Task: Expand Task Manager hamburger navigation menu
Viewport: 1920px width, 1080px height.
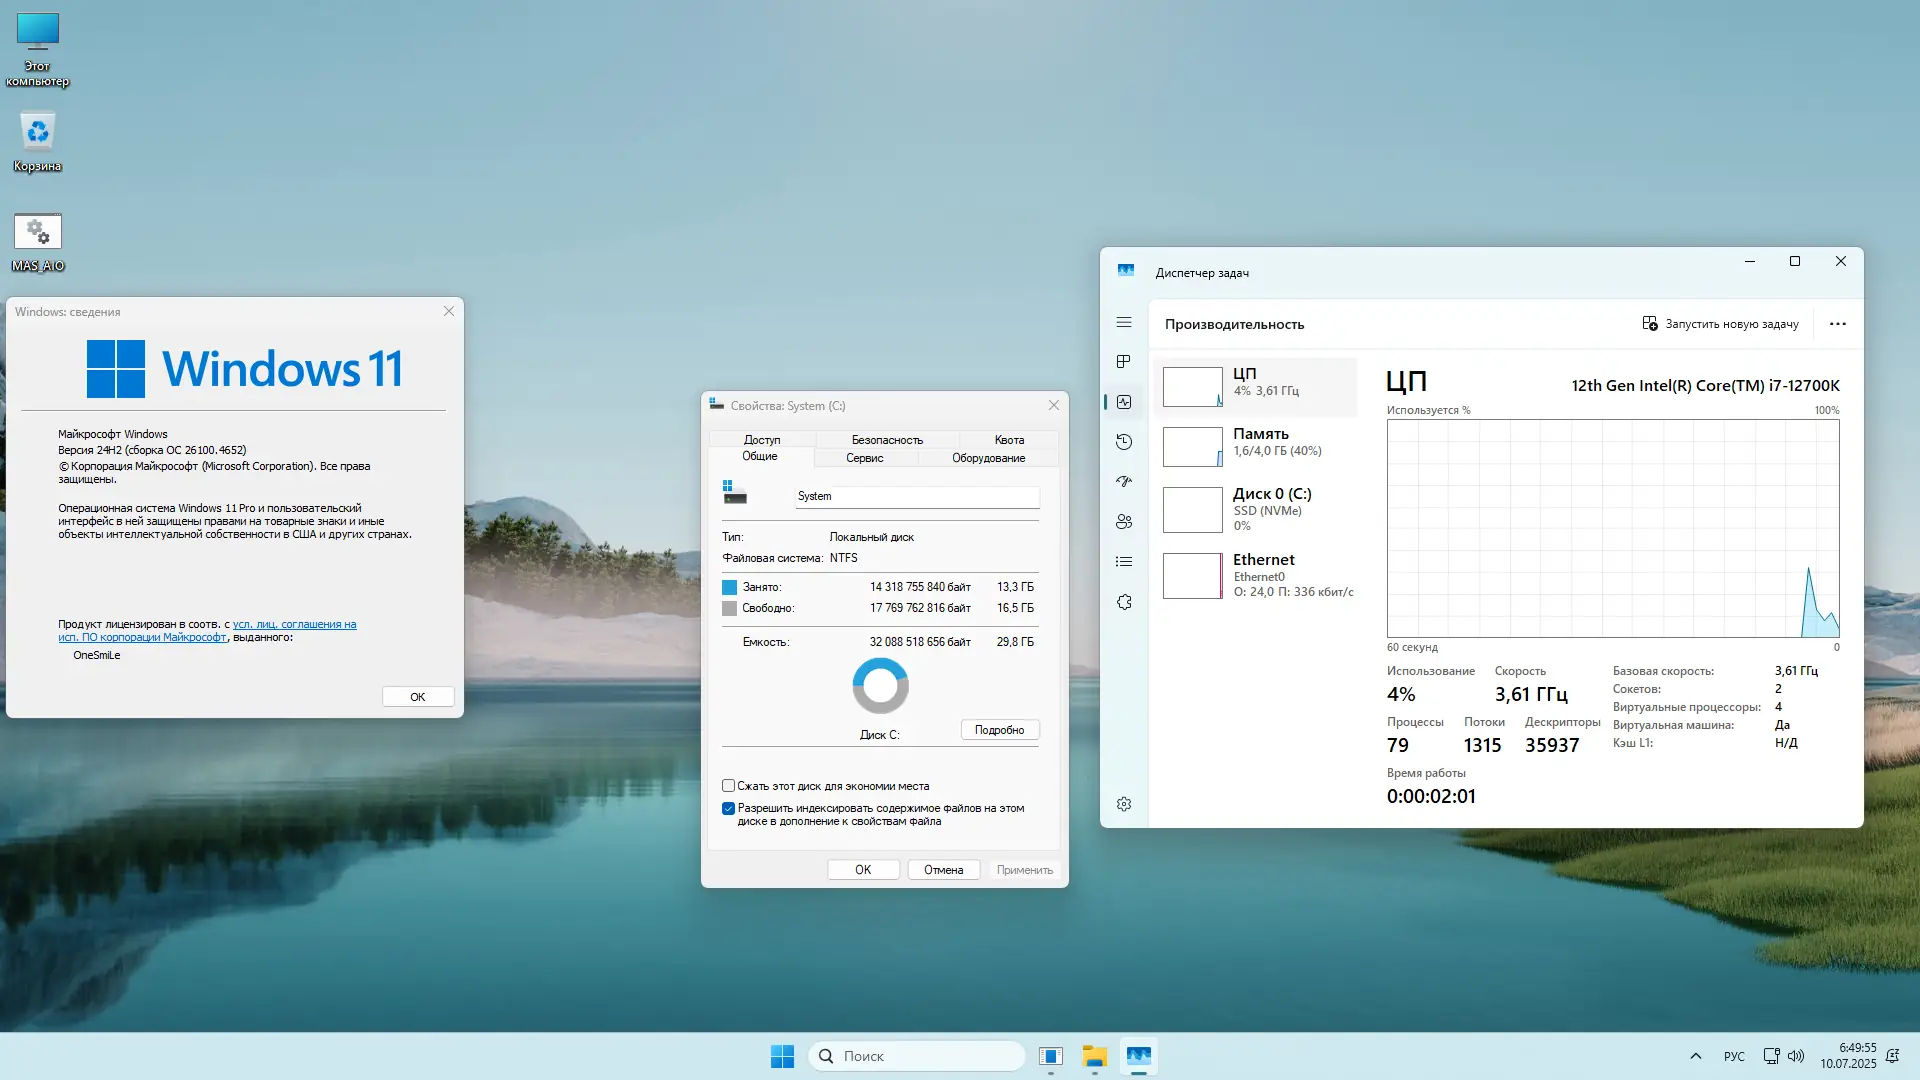Action: 1124,322
